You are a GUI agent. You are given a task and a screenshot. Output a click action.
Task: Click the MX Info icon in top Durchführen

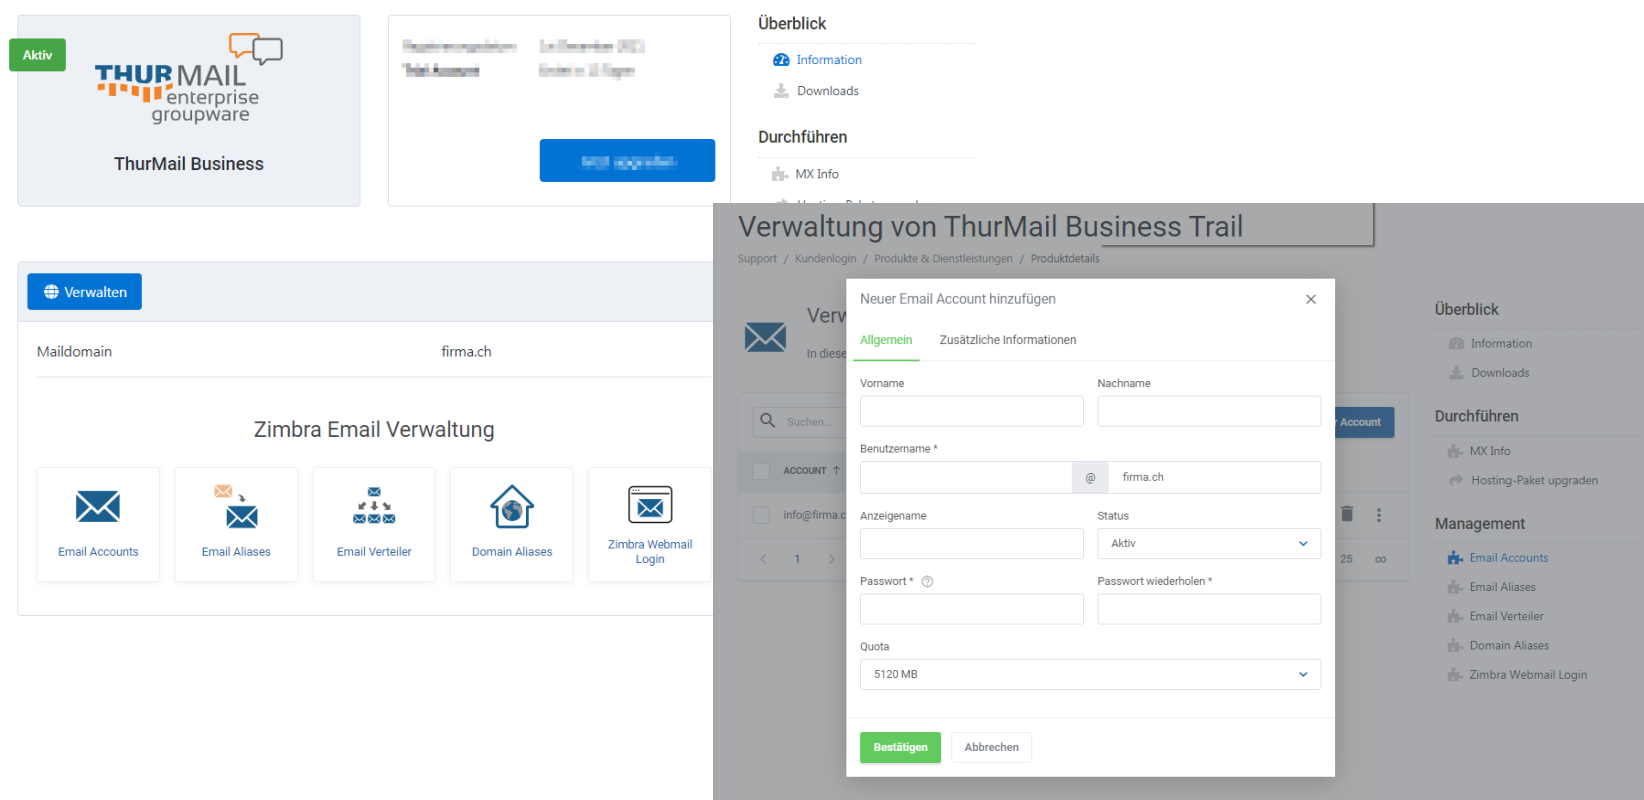780,174
